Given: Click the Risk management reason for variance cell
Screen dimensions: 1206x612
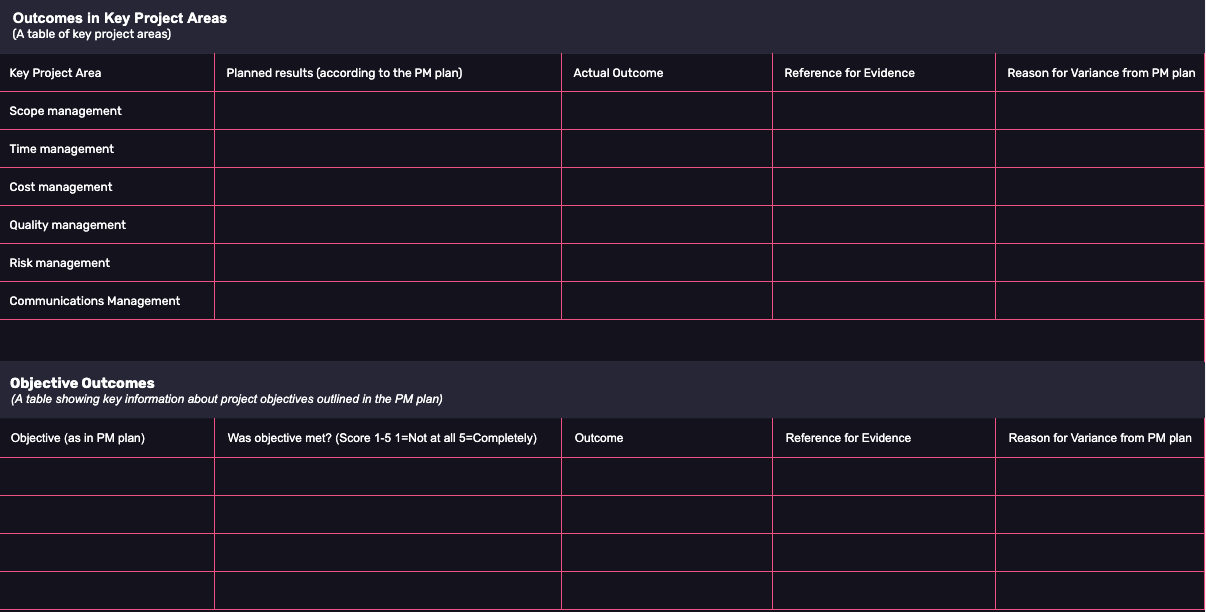Looking at the screenshot, I should point(1100,263).
